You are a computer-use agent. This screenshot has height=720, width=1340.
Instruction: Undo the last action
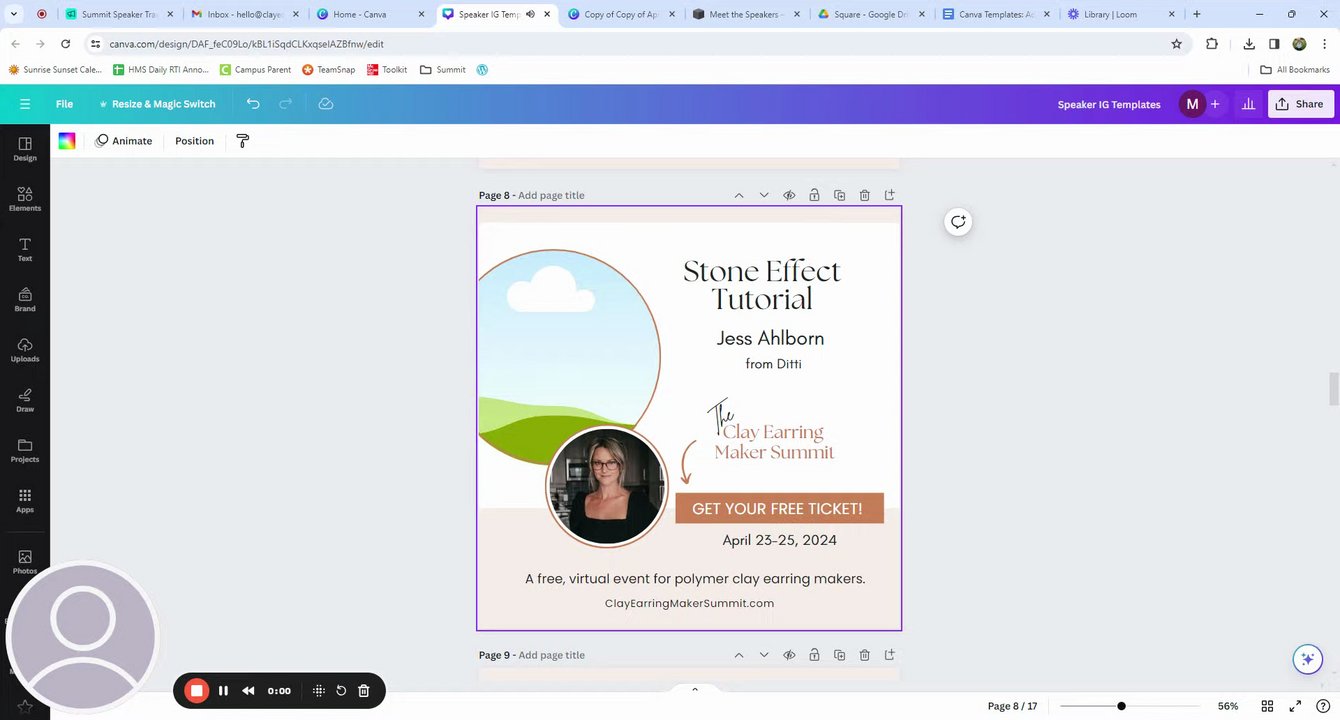pos(253,104)
